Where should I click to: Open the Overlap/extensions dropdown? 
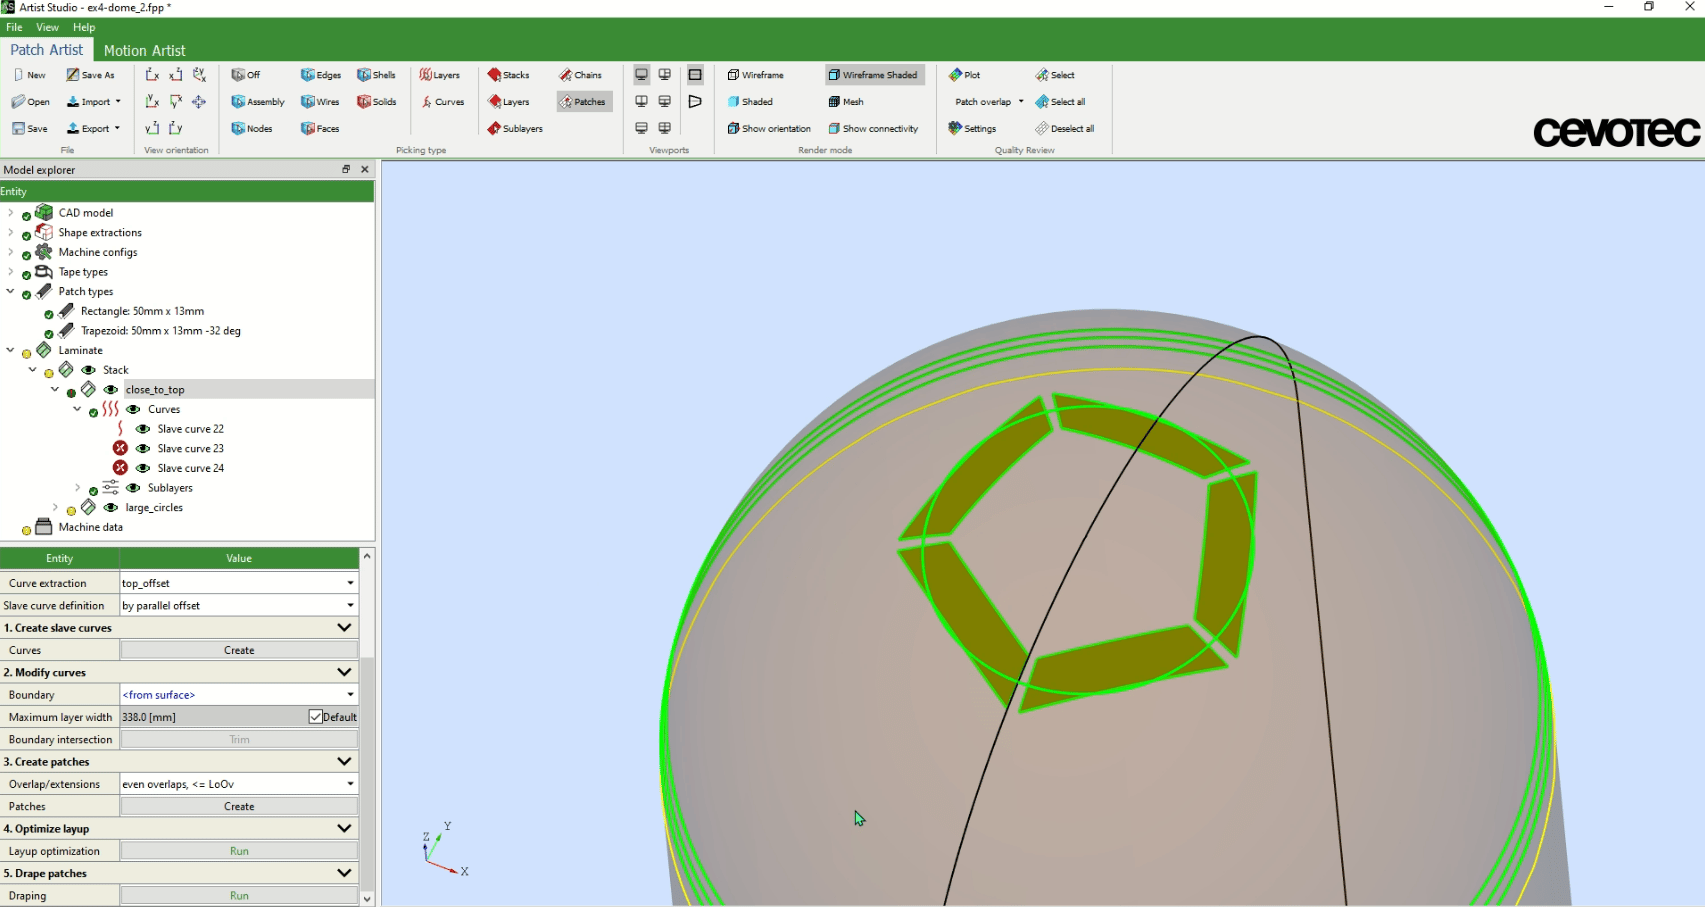point(350,784)
